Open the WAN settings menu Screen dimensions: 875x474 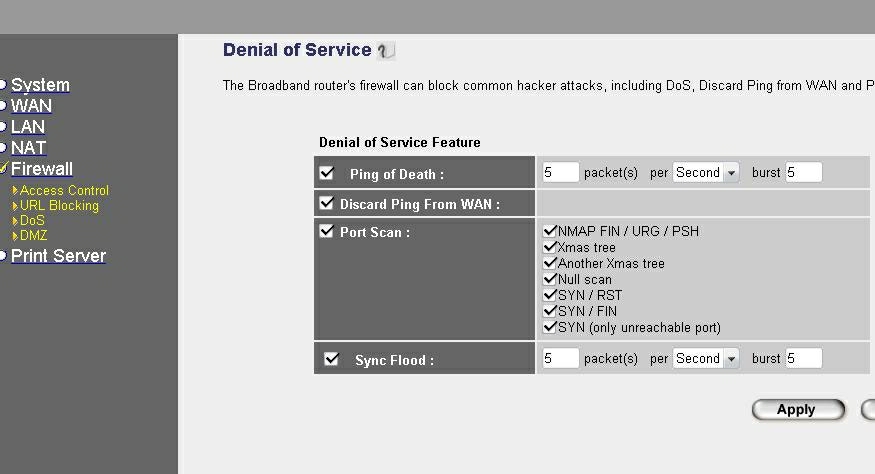tap(31, 106)
